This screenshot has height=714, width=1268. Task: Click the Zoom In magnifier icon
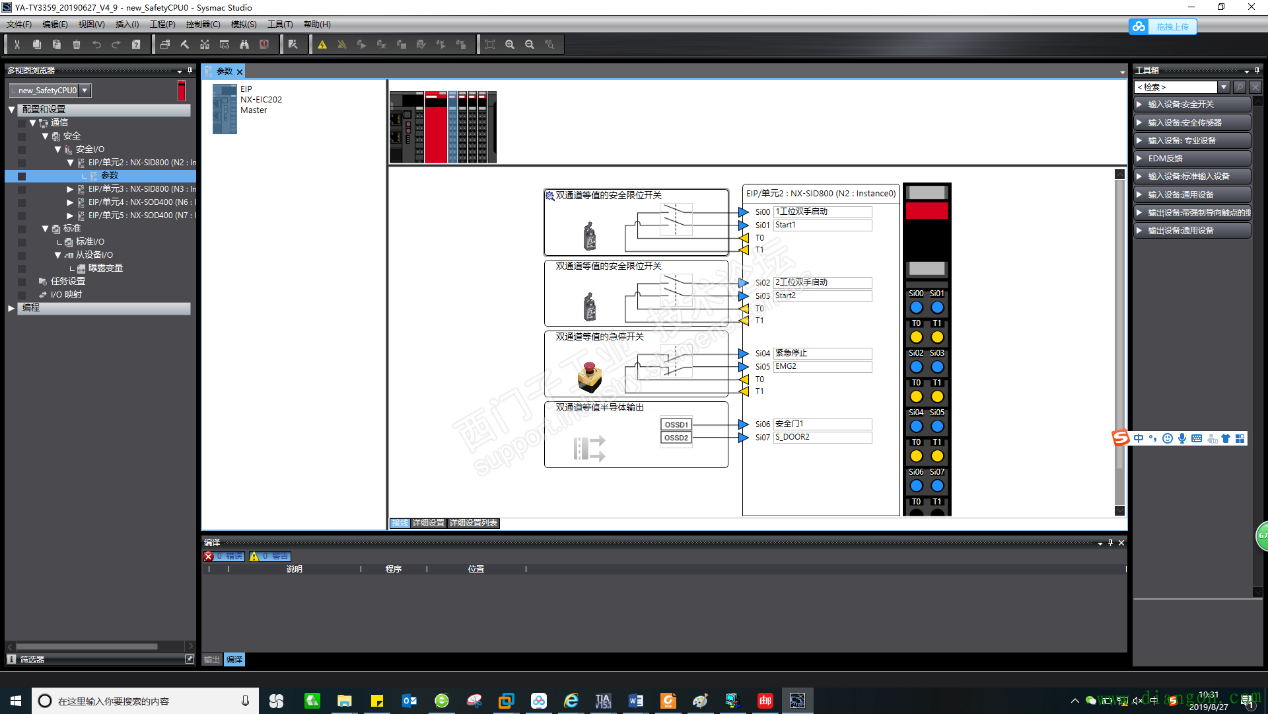tap(510, 44)
